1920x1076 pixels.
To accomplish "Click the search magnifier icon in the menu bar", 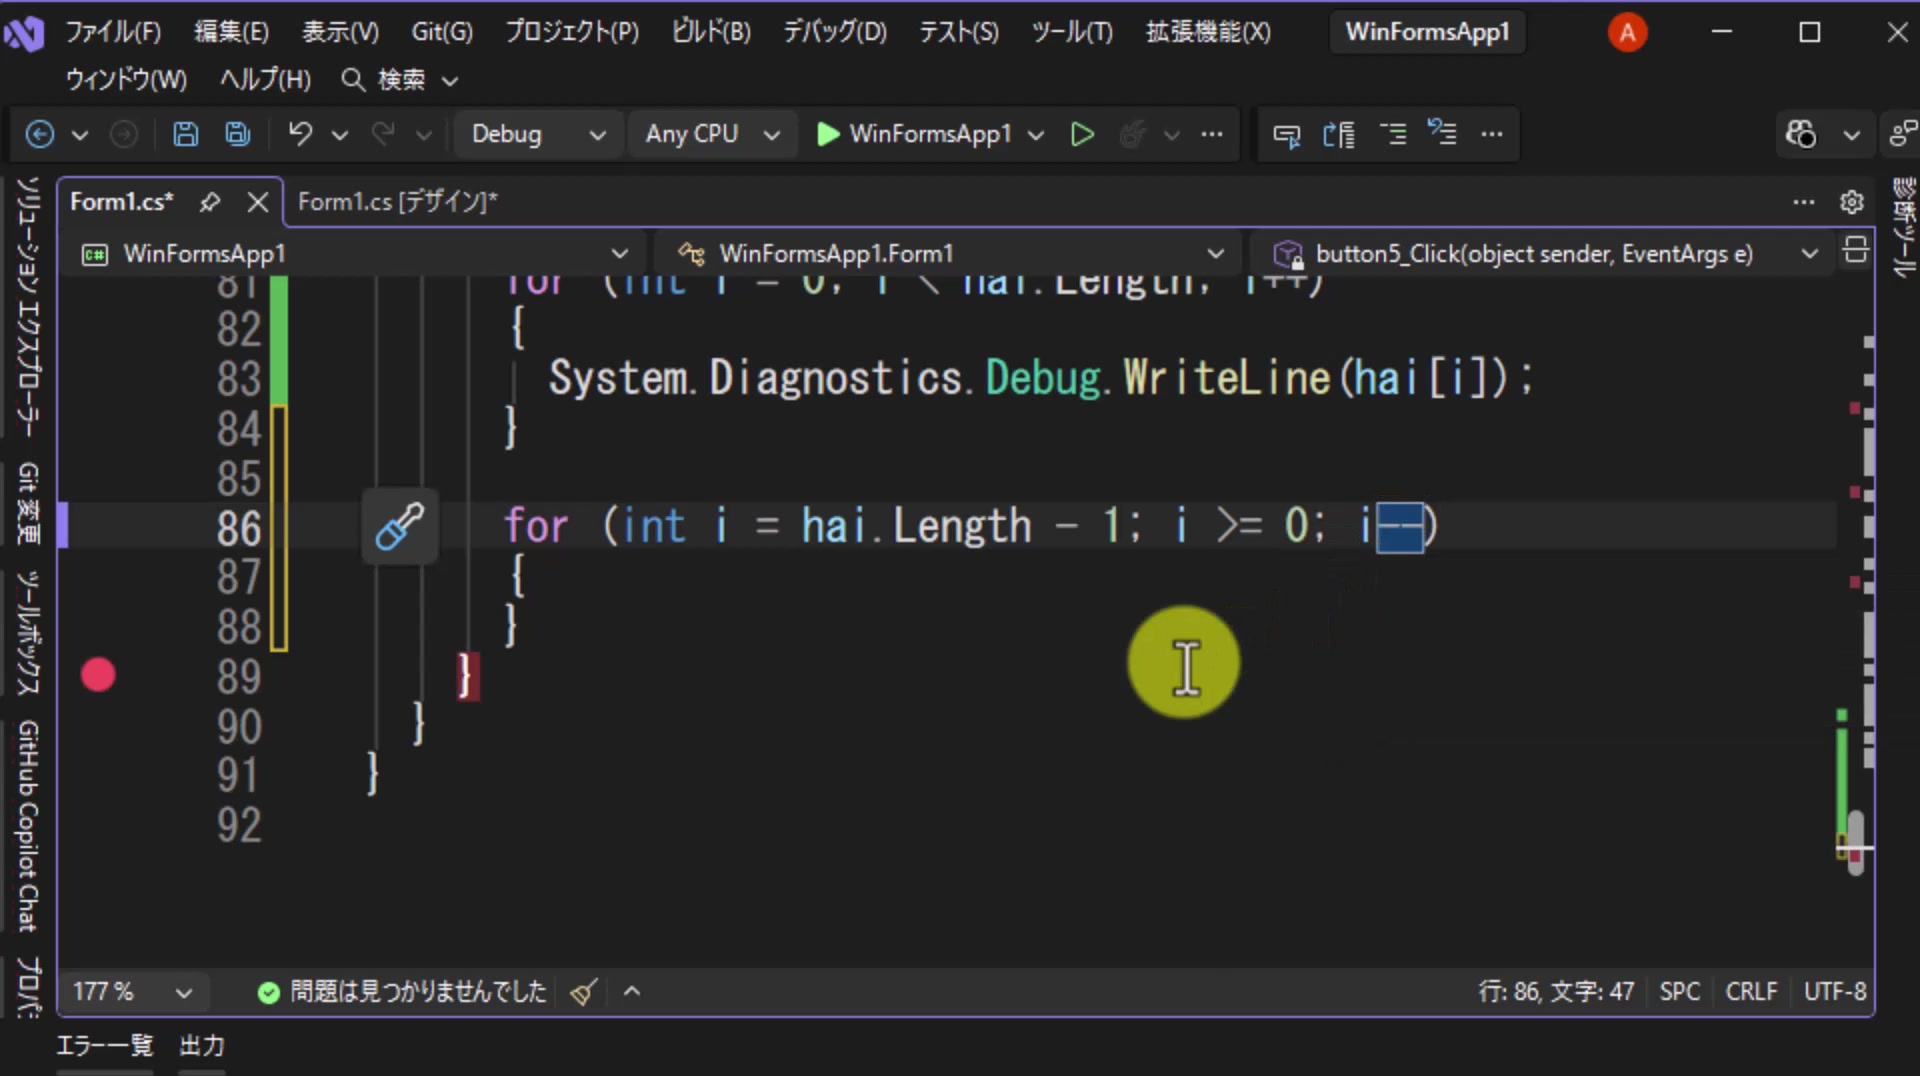I will (x=353, y=80).
